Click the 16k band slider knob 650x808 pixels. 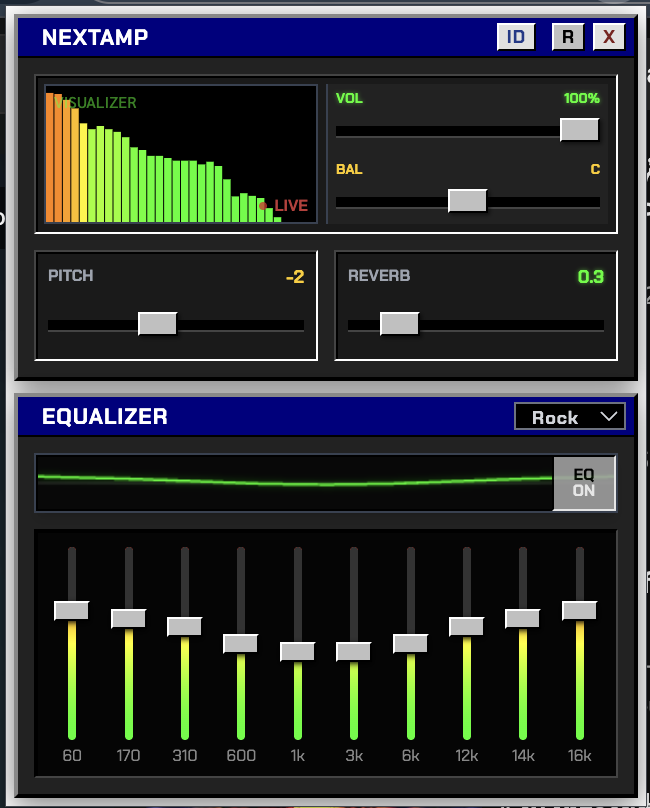[x=579, y=611]
